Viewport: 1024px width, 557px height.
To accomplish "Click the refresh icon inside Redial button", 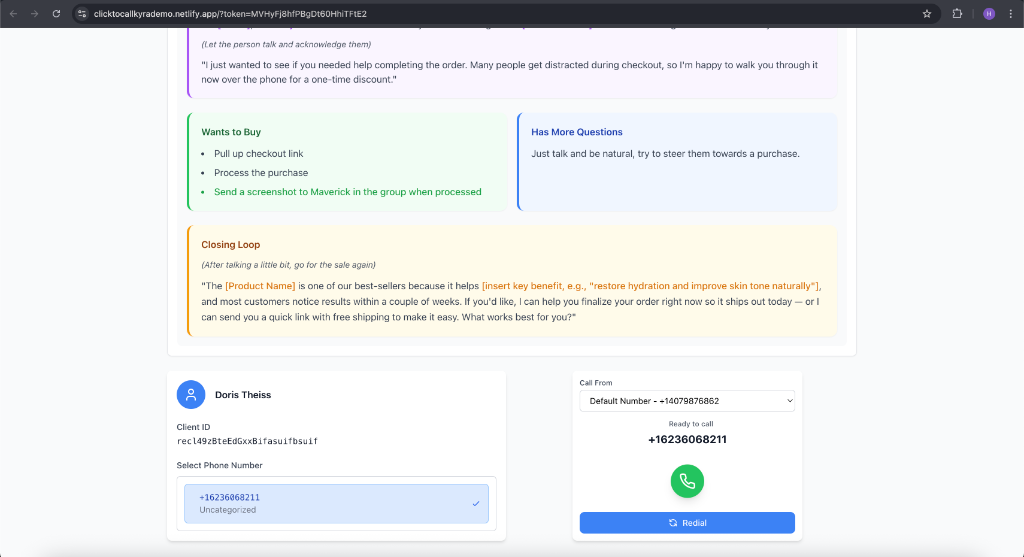I will tap(673, 523).
